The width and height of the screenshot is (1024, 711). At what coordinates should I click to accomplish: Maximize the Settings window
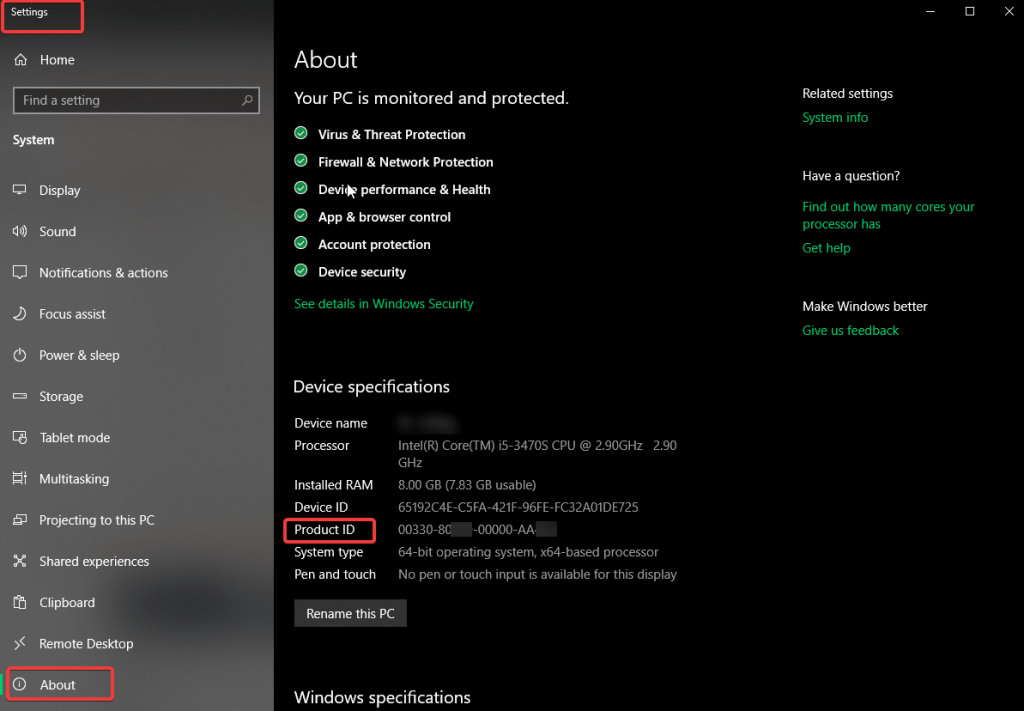point(970,11)
